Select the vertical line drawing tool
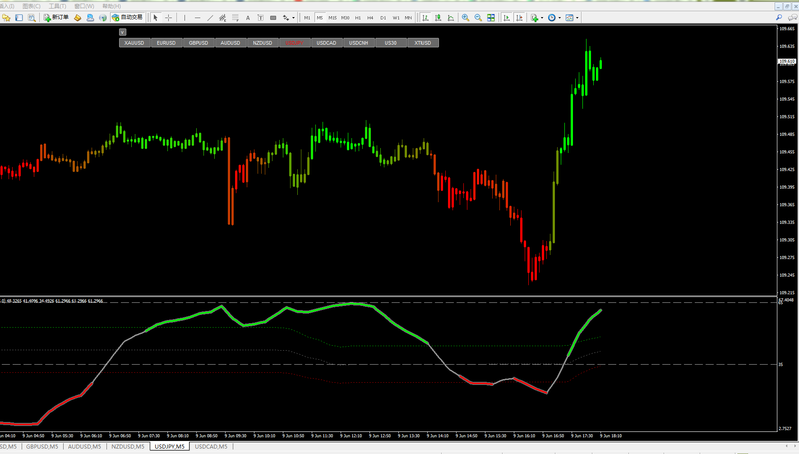Viewport: 799px width, 454px height. click(184, 18)
